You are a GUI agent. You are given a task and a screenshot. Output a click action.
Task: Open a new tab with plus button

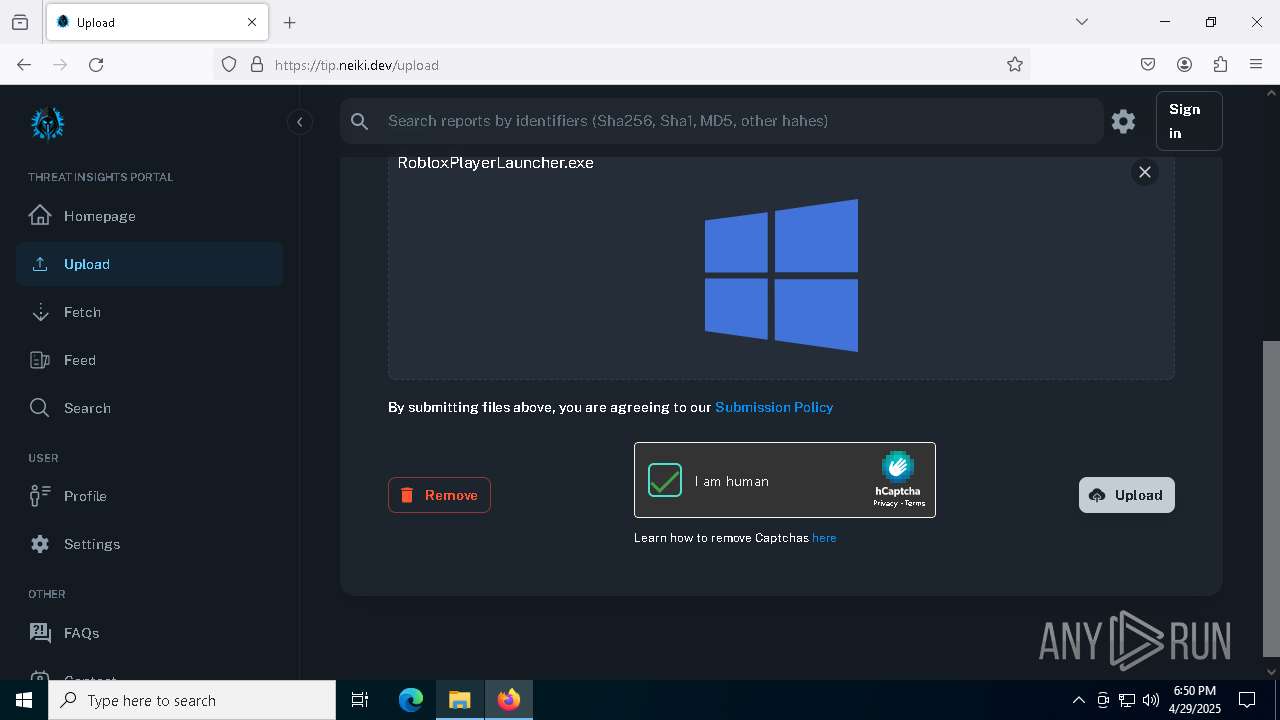(290, 22)
